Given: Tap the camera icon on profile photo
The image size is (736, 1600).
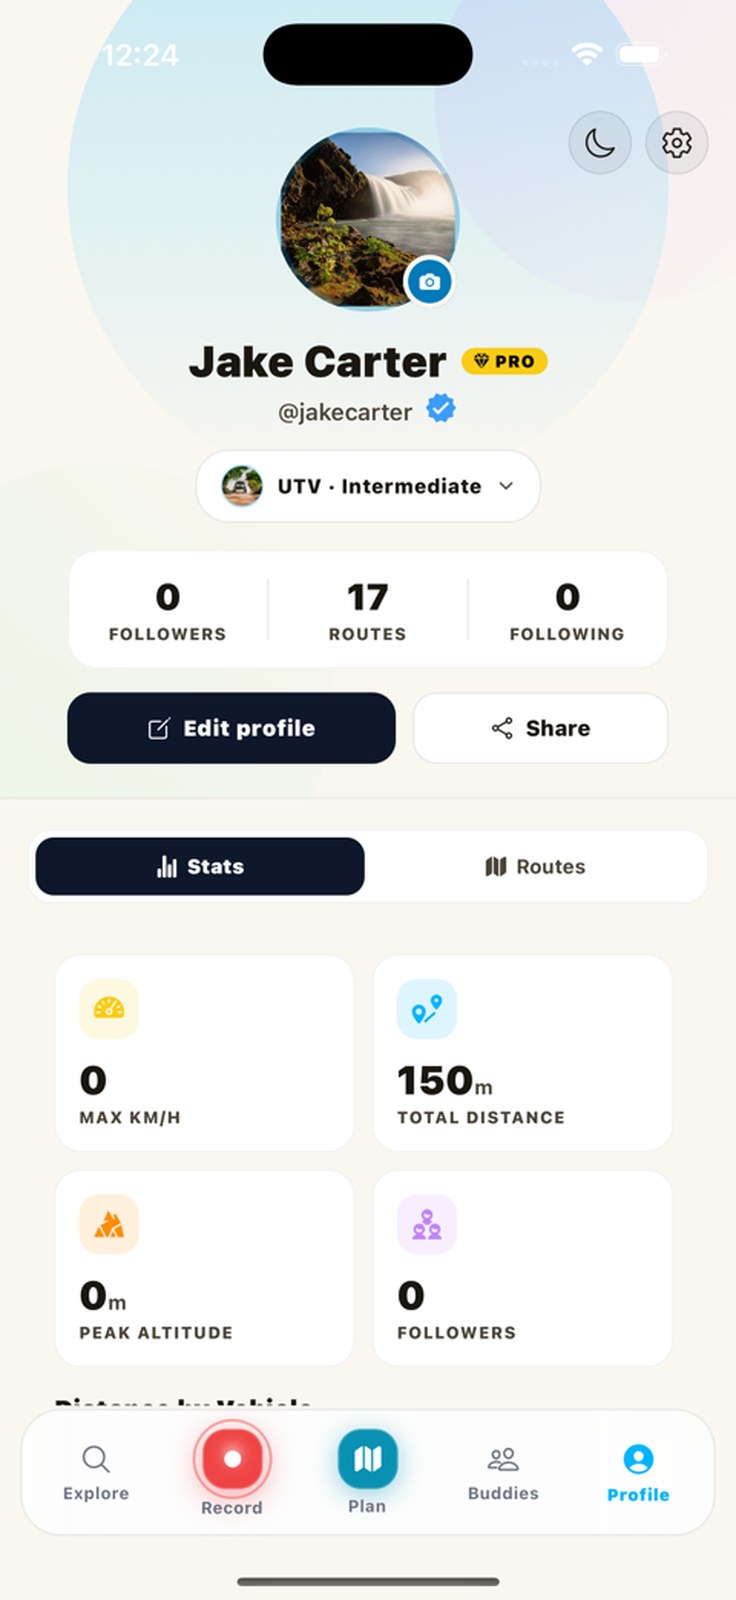Looking at the screenshot, I should [x=429, y=282].
